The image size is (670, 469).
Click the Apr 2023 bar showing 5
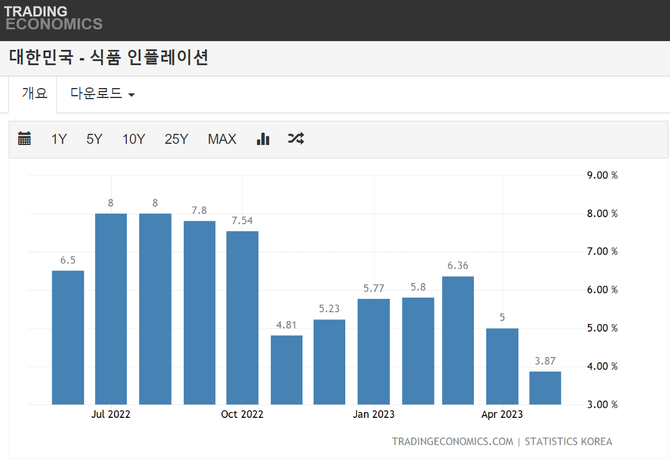[502, 366]
